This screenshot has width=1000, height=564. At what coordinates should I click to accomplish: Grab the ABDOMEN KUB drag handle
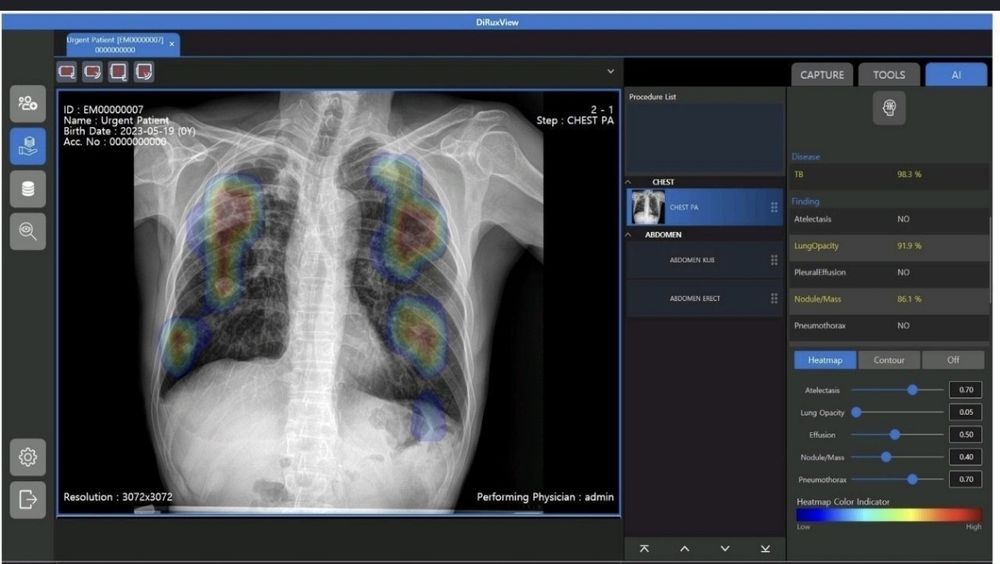774,260
